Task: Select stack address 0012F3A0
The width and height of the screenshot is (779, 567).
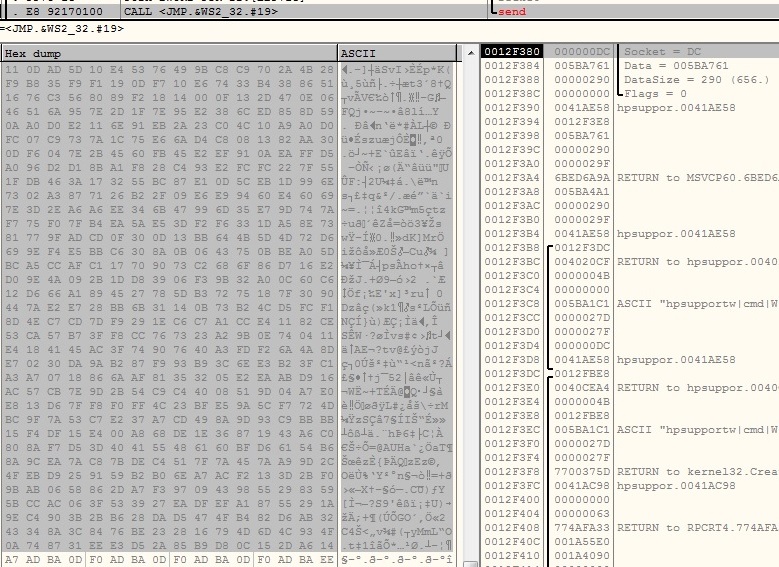Action: pyautogui.click(x=512, y=163)
